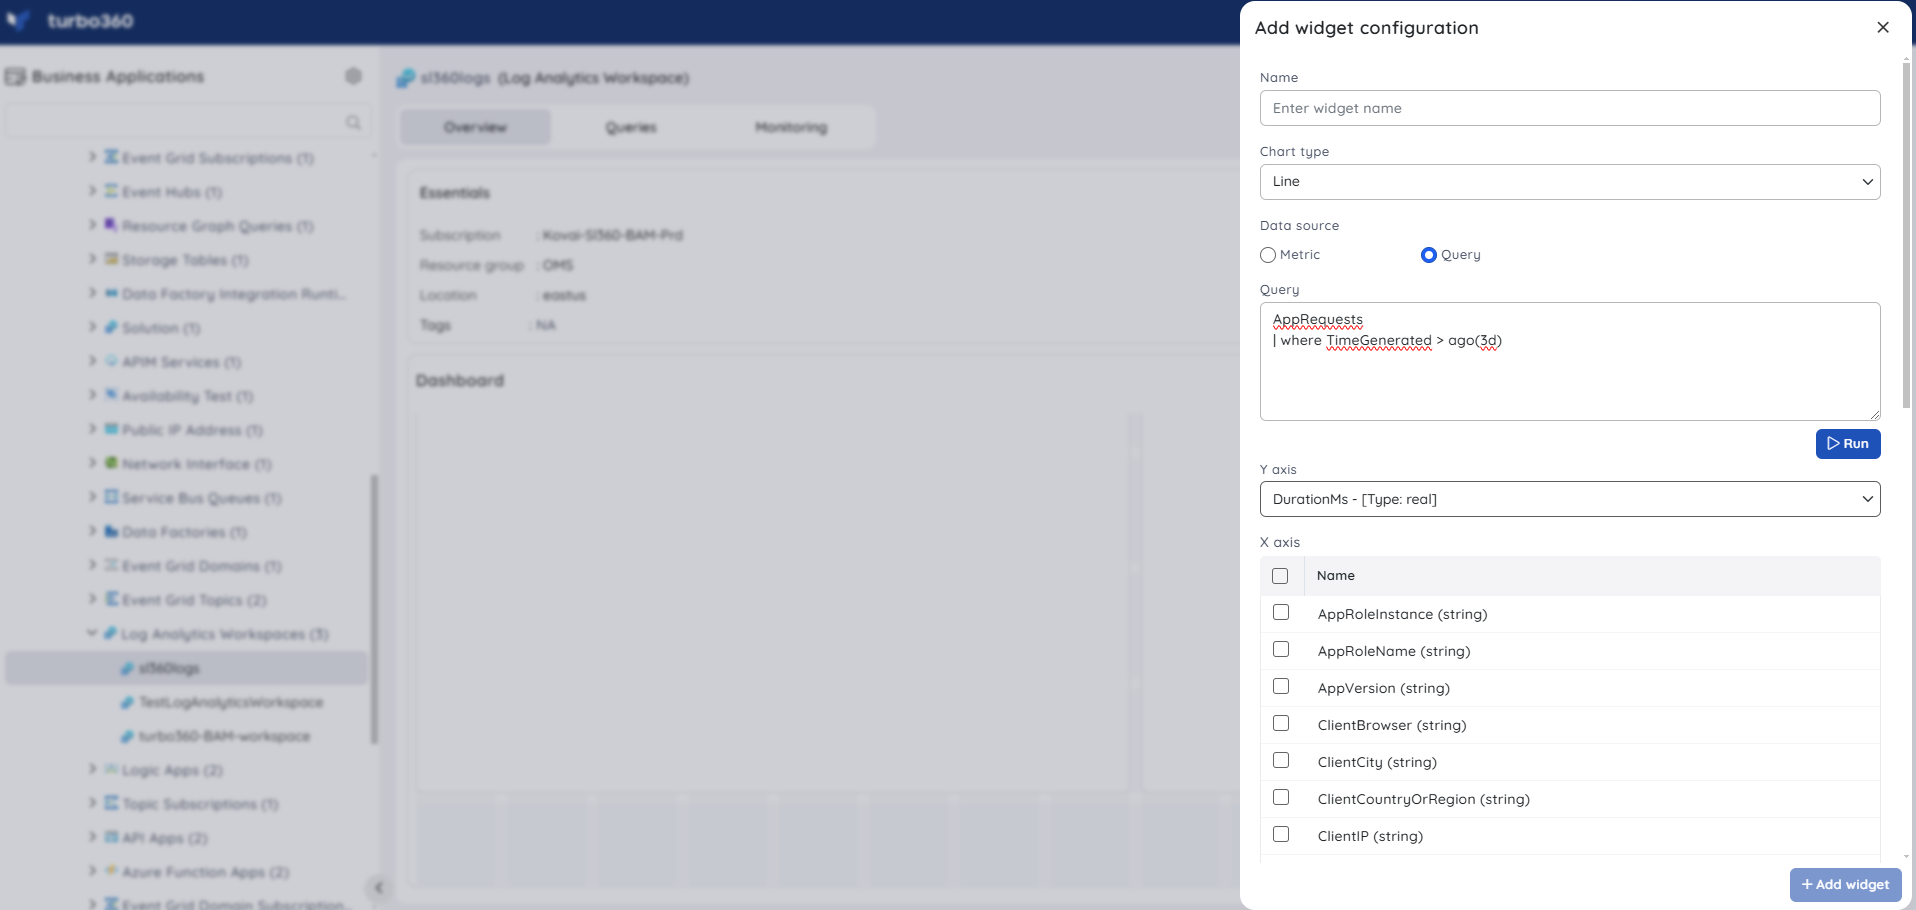1916x910 pixels.
Task: Check the AppRoleName (string) checkbox
Action: point(1281,649)
